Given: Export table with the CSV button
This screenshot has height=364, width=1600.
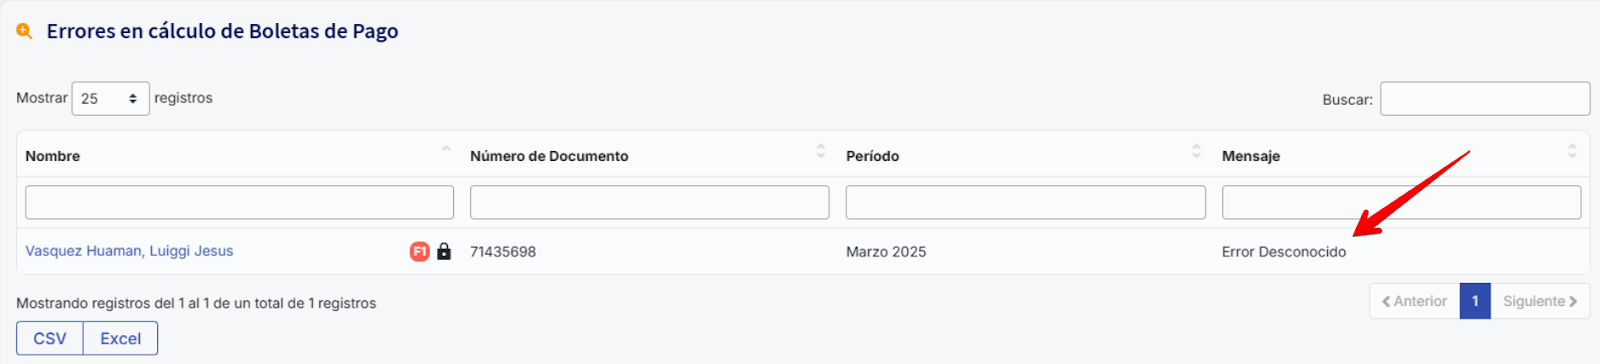Looking at the screenshot, I should click(50, 338).
